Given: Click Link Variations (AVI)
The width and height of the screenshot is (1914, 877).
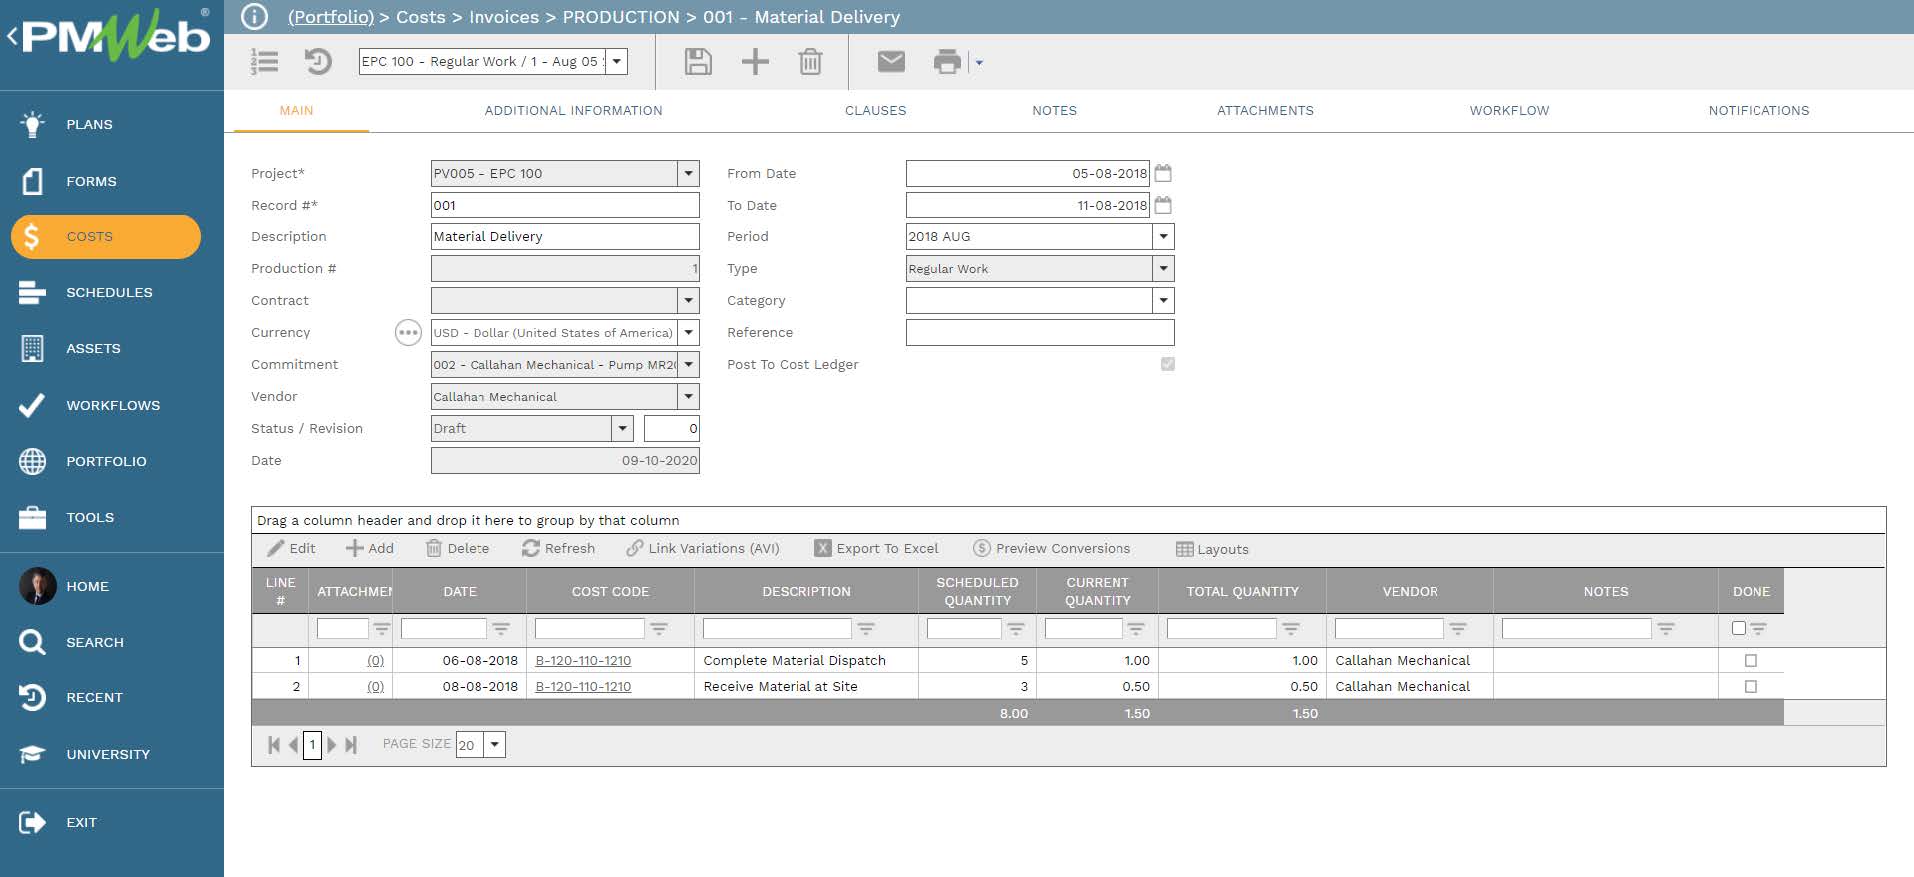Looking at the screenshot, I should (703, 548).
